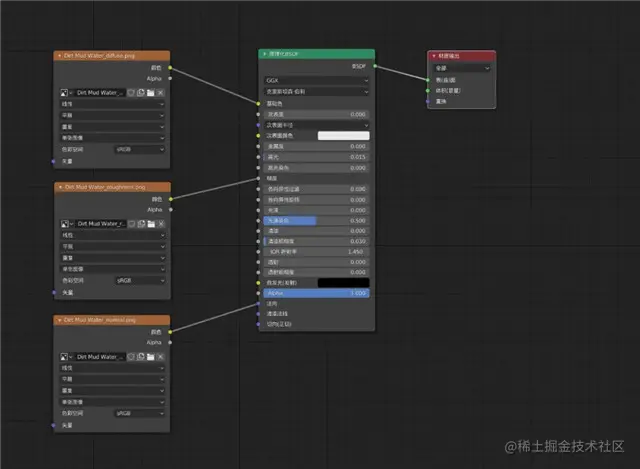The image size is (640, 469).
Task: Click the white subsurface color swatch
Action: tap(344, 136)
